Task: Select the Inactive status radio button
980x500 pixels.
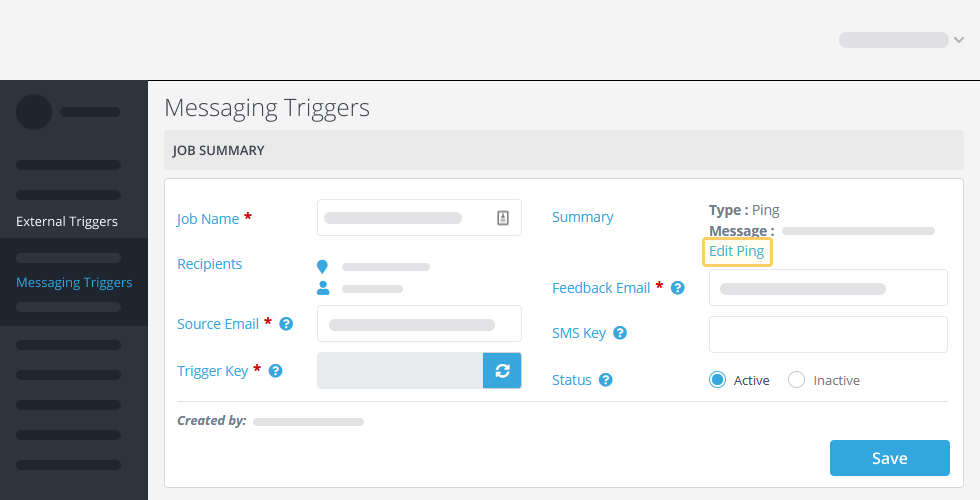Action: pyautogui.click(x=796, y=379)
